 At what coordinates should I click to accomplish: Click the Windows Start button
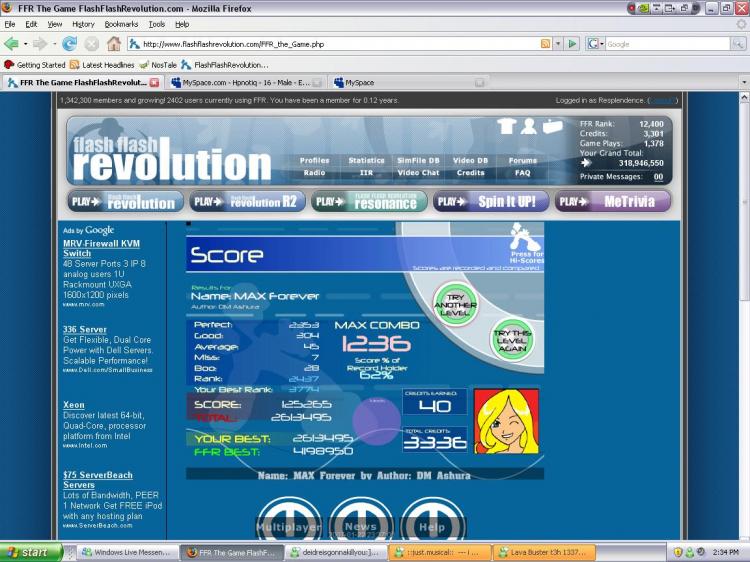(30, 552)
